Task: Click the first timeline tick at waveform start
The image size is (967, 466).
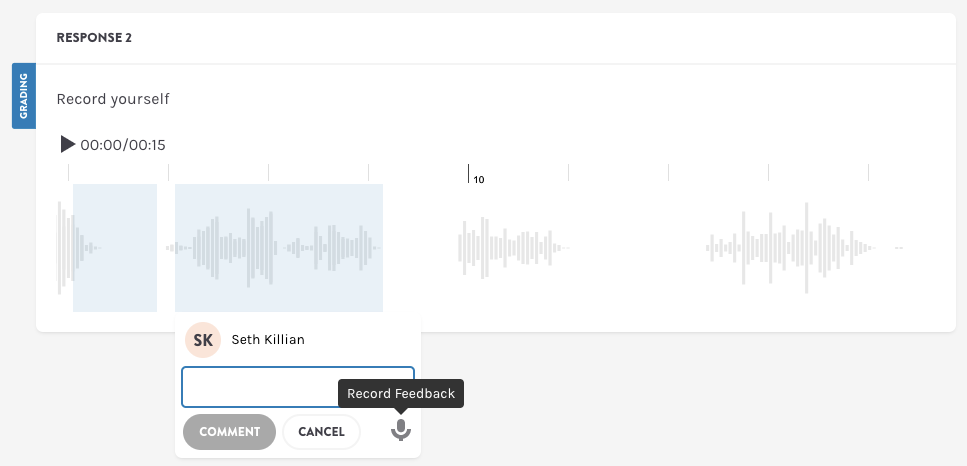Action: (69, 173)
